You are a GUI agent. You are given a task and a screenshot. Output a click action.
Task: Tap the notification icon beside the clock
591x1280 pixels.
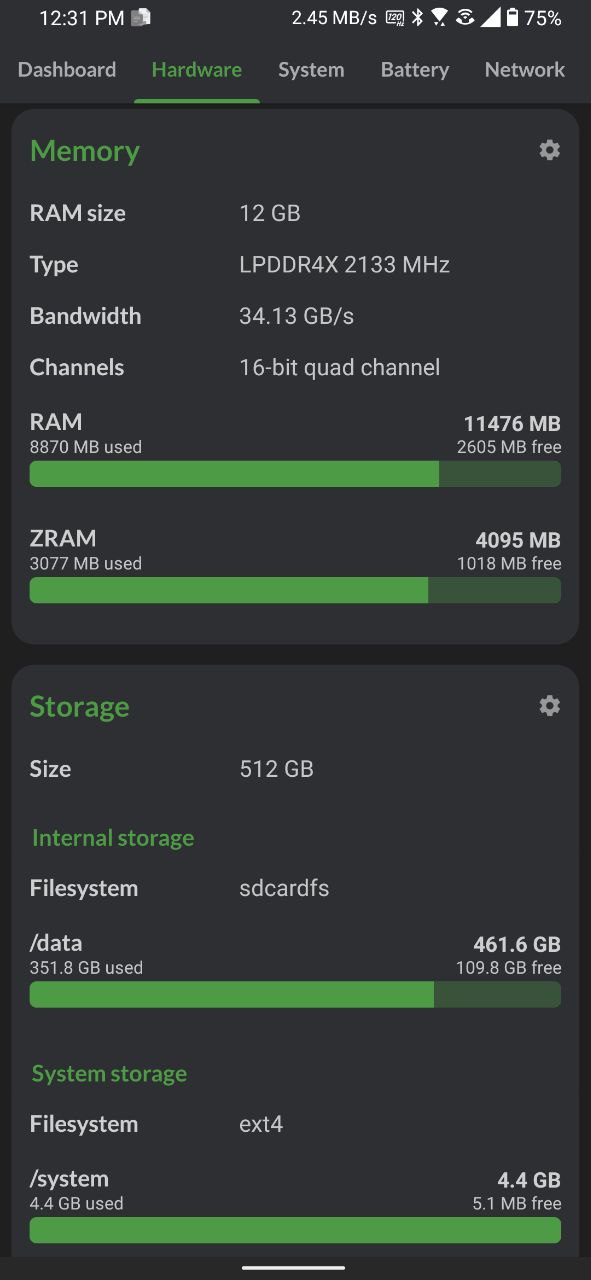pyautogui.click(x=141, y=17)
